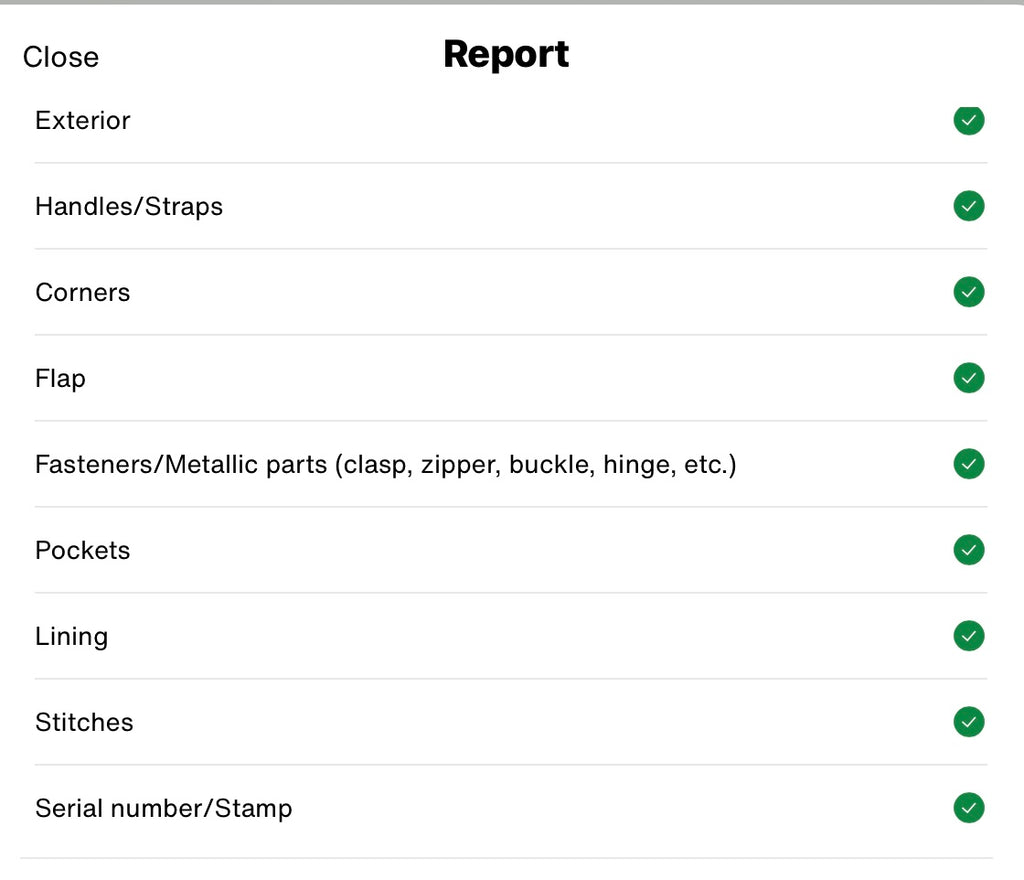Select the Fasteners/Metallic parts checkmark icon
Viewport: 1024px width, 880px height.
coord(968,464)
